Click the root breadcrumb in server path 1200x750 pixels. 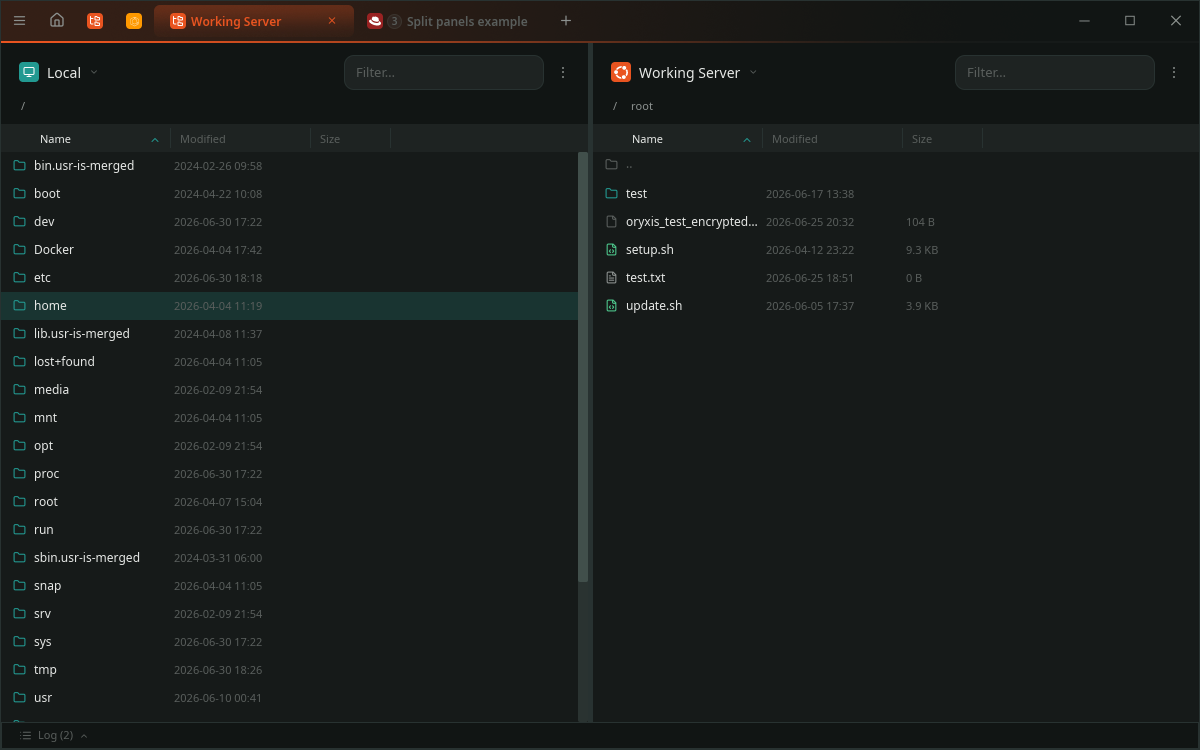point(642,106)
